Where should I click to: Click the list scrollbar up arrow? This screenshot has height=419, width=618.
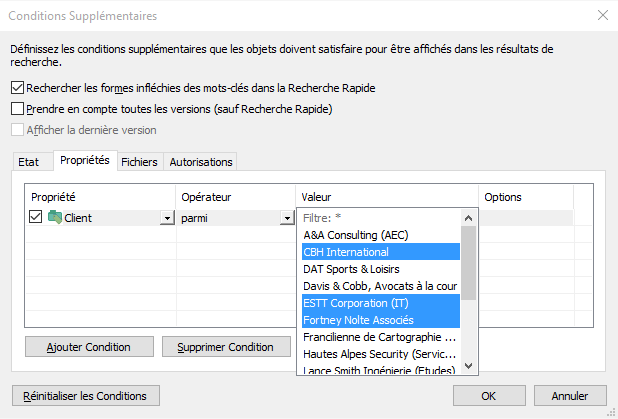coord(467,217)
